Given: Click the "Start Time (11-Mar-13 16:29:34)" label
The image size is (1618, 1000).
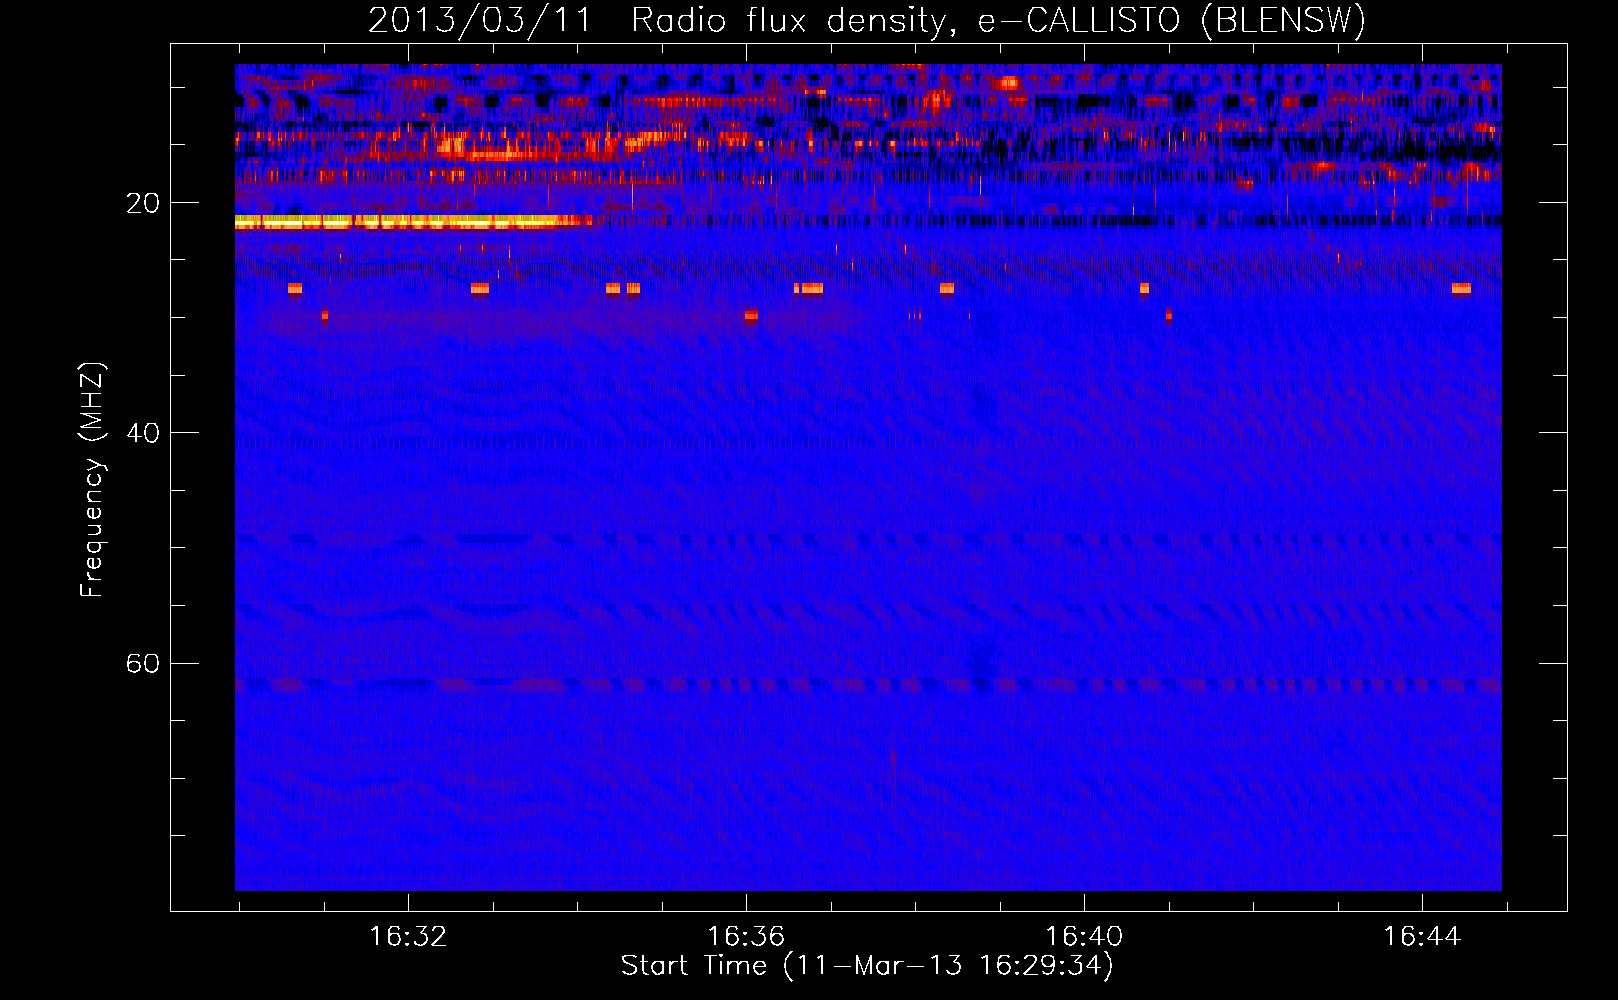Looking at the screenshot, I should click(867, 966).
